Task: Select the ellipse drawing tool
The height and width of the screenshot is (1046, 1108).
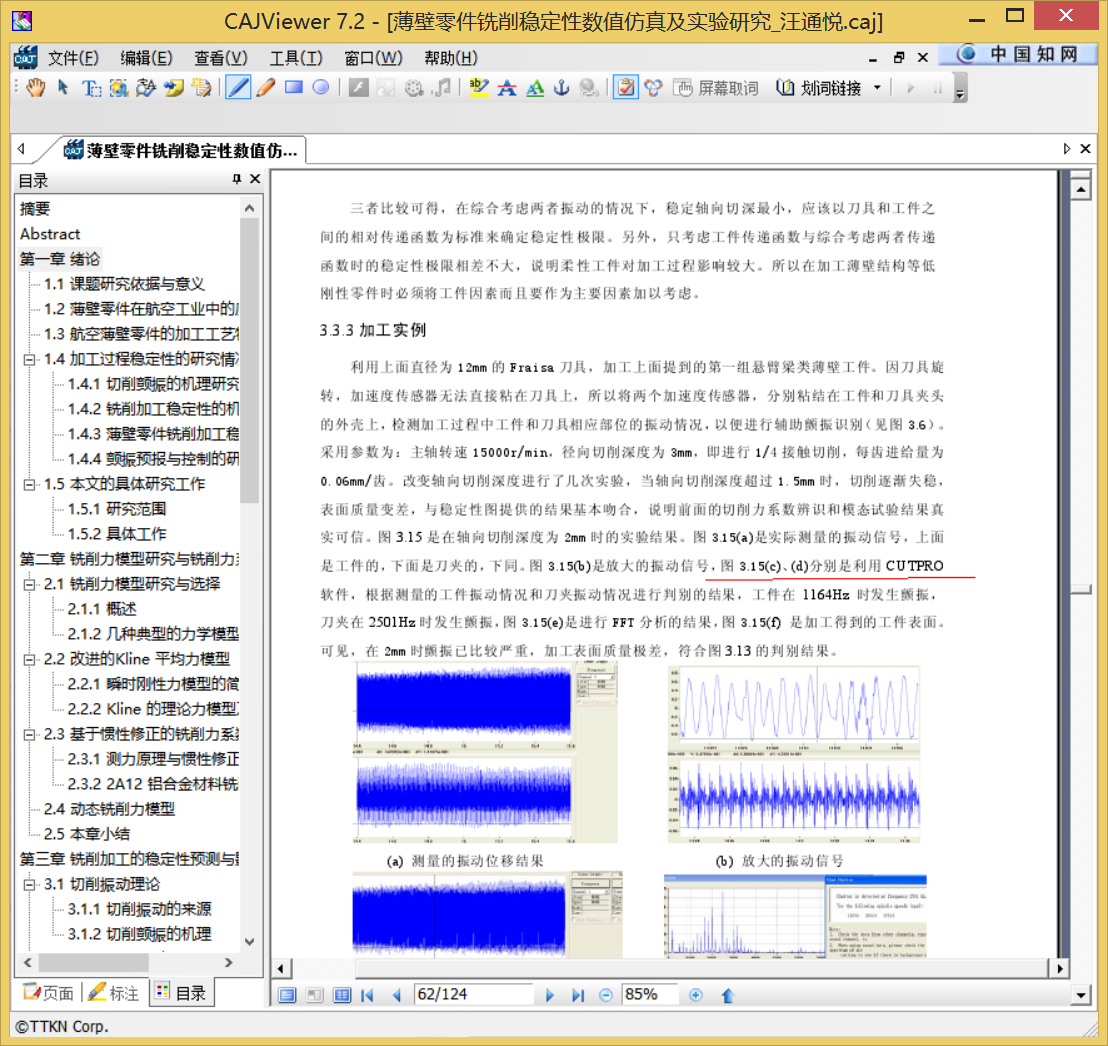Action: (321, 88)
